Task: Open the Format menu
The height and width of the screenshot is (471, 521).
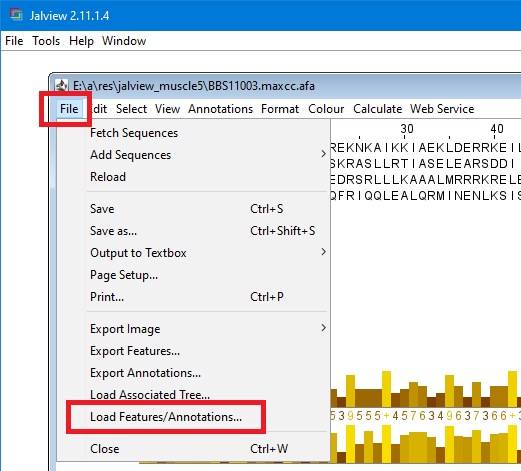Action: click(280, 109)
